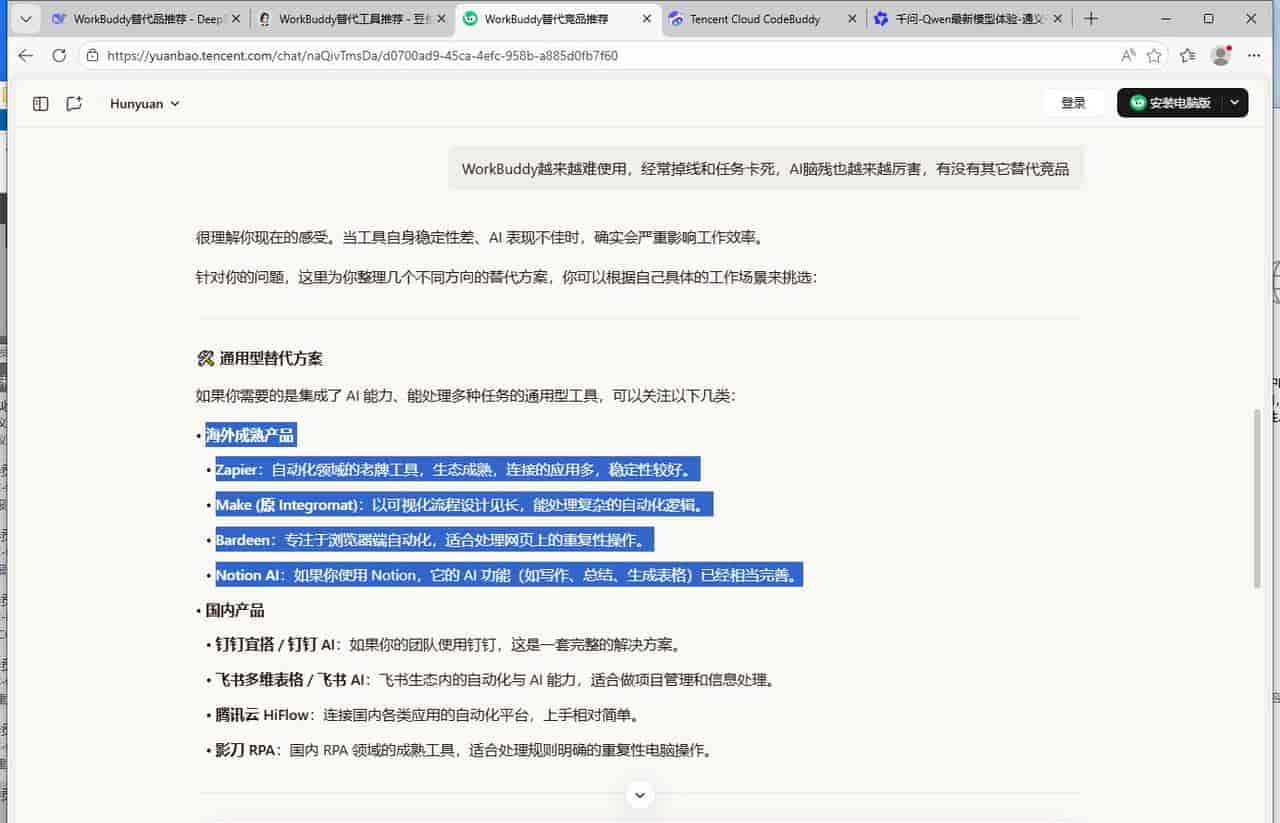Click the highlighted 海外成熟产品 text

(x=250, y=435)
